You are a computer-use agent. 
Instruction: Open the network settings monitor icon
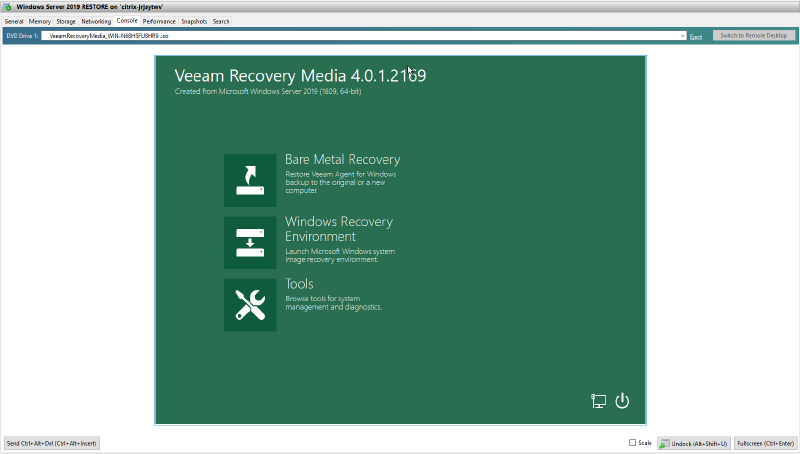click(x=598, y=401)
